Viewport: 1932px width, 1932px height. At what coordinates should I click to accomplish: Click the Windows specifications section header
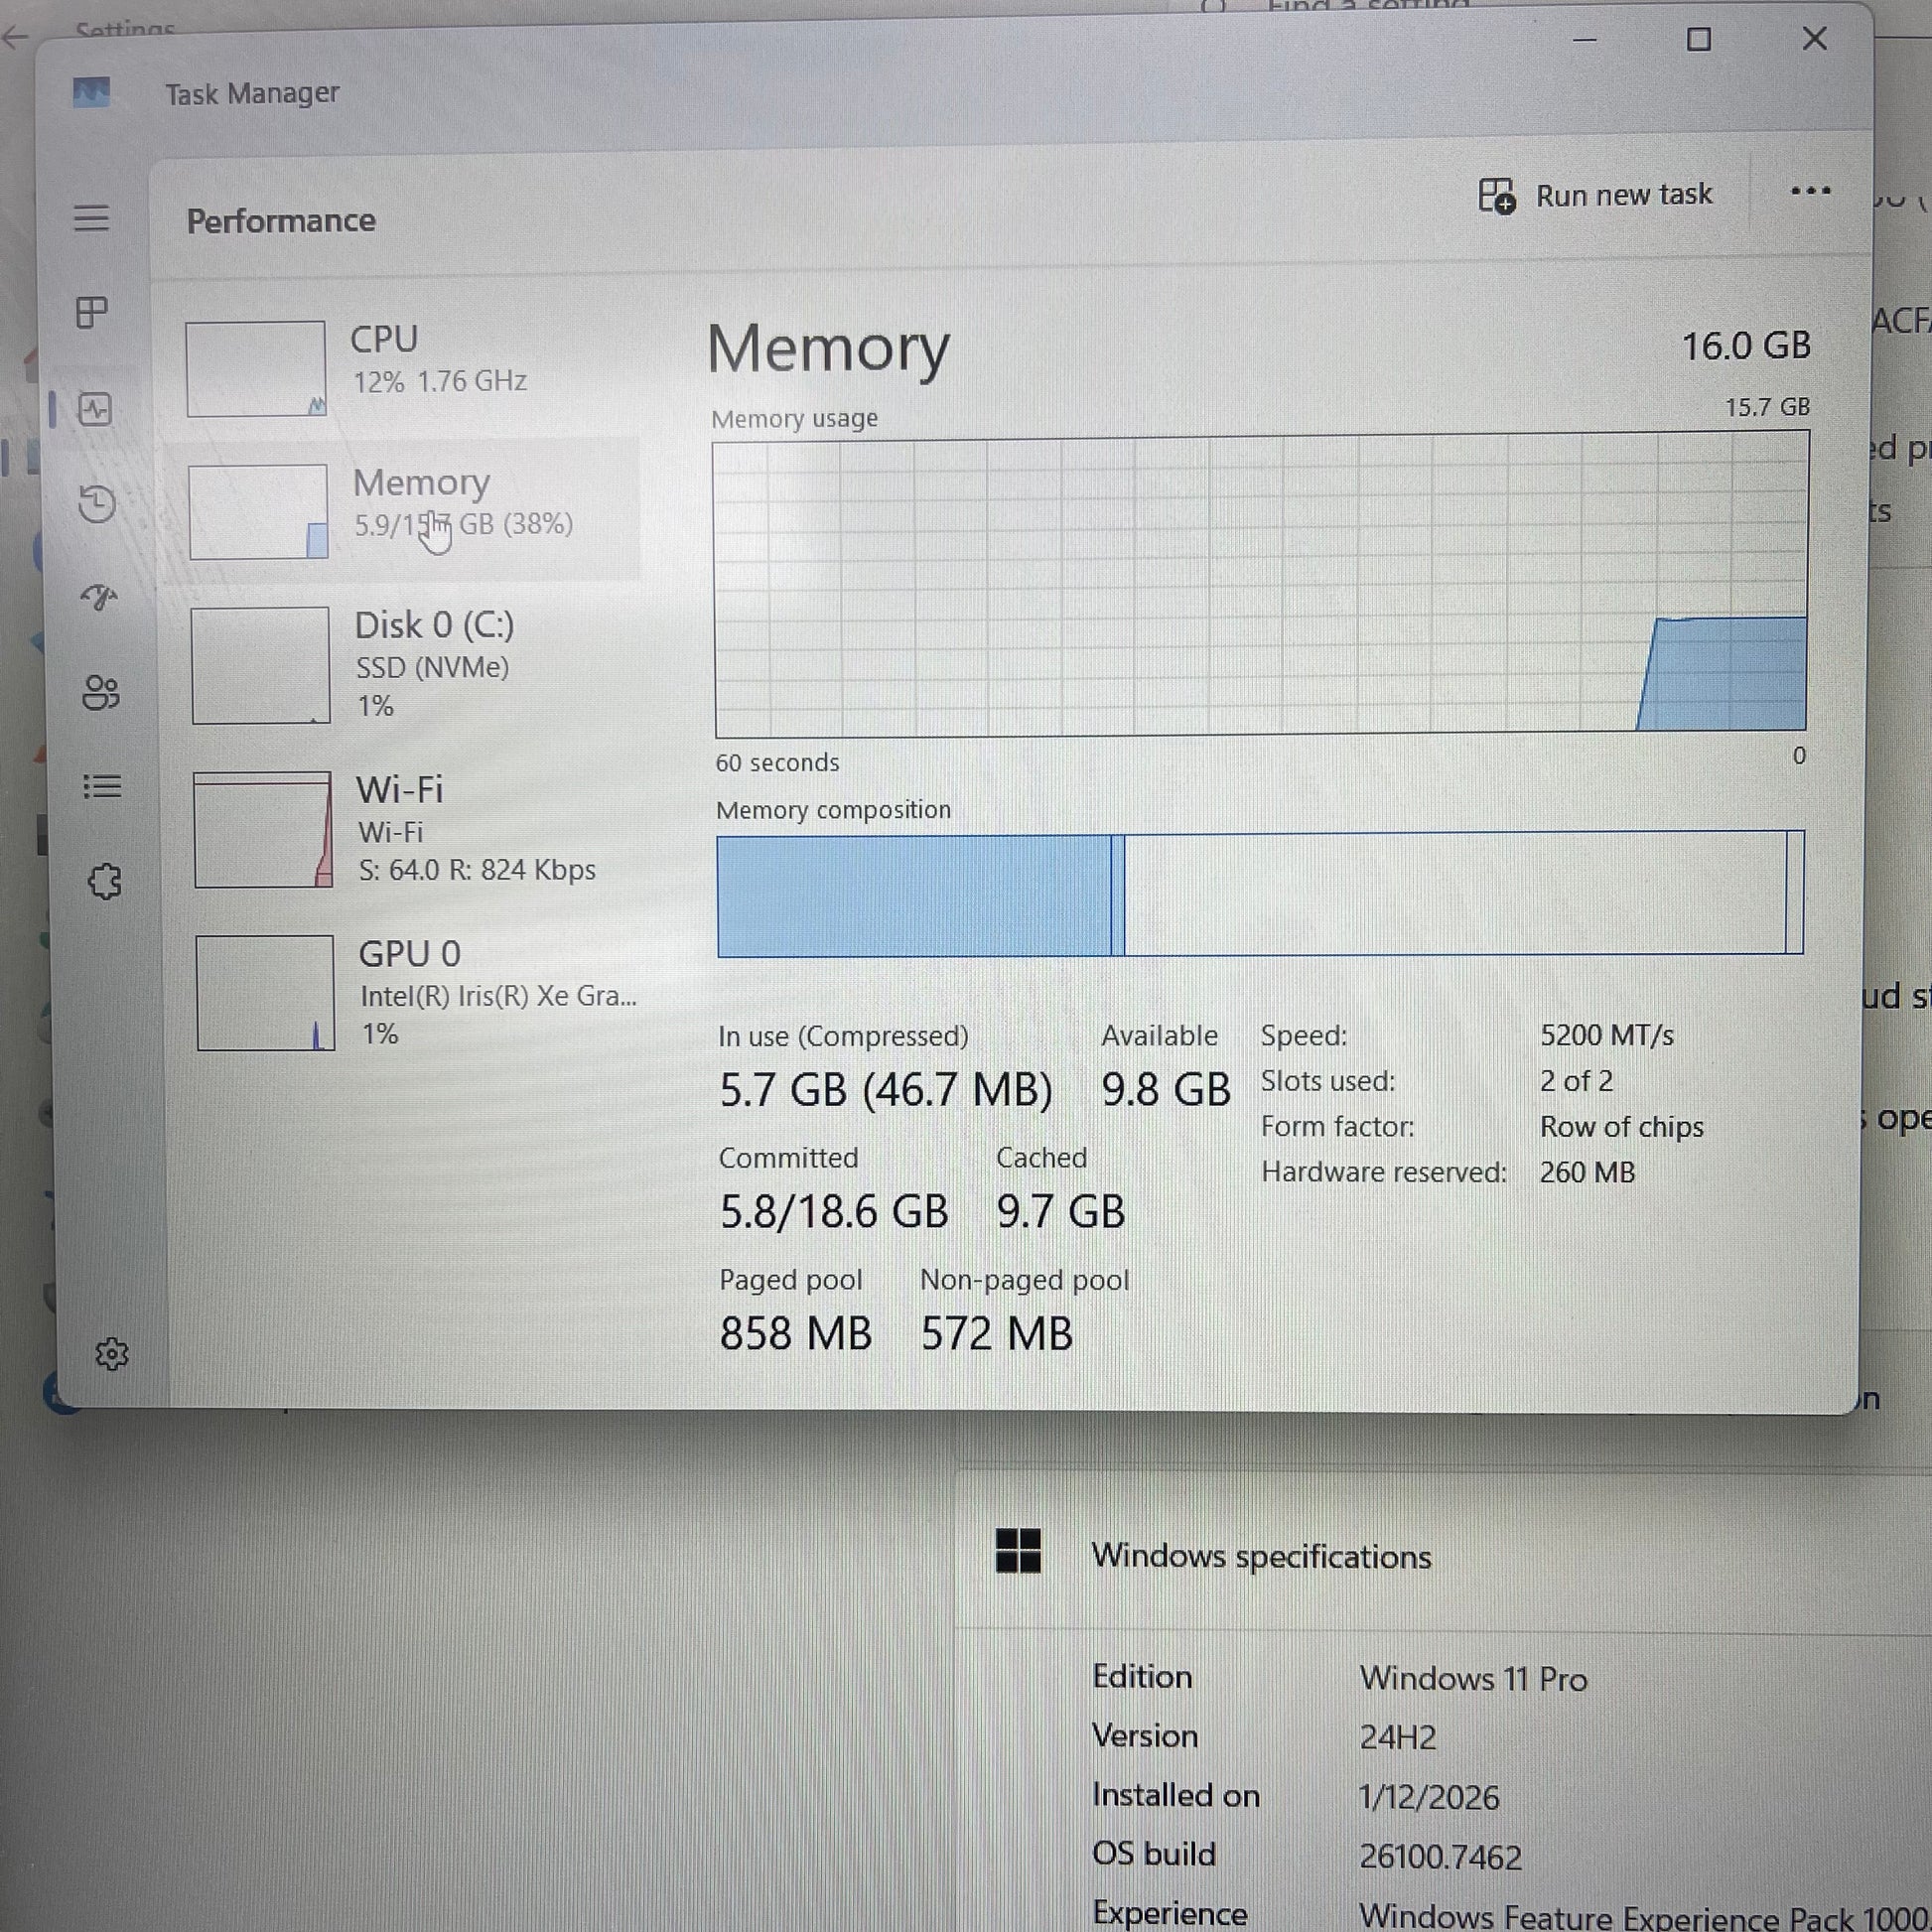pyautogui.click(x=1260, y=1556)
